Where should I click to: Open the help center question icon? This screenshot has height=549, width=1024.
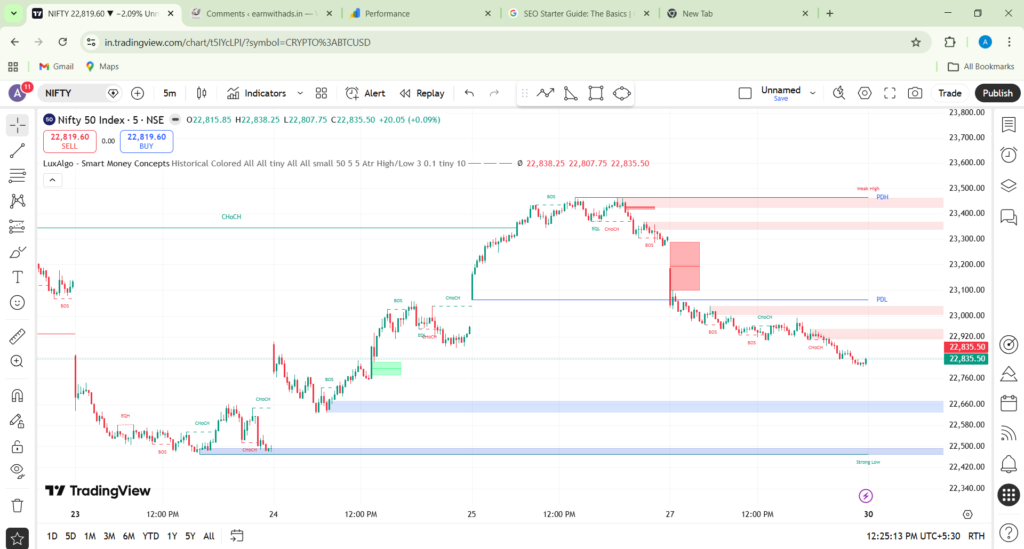(1009, 534)
